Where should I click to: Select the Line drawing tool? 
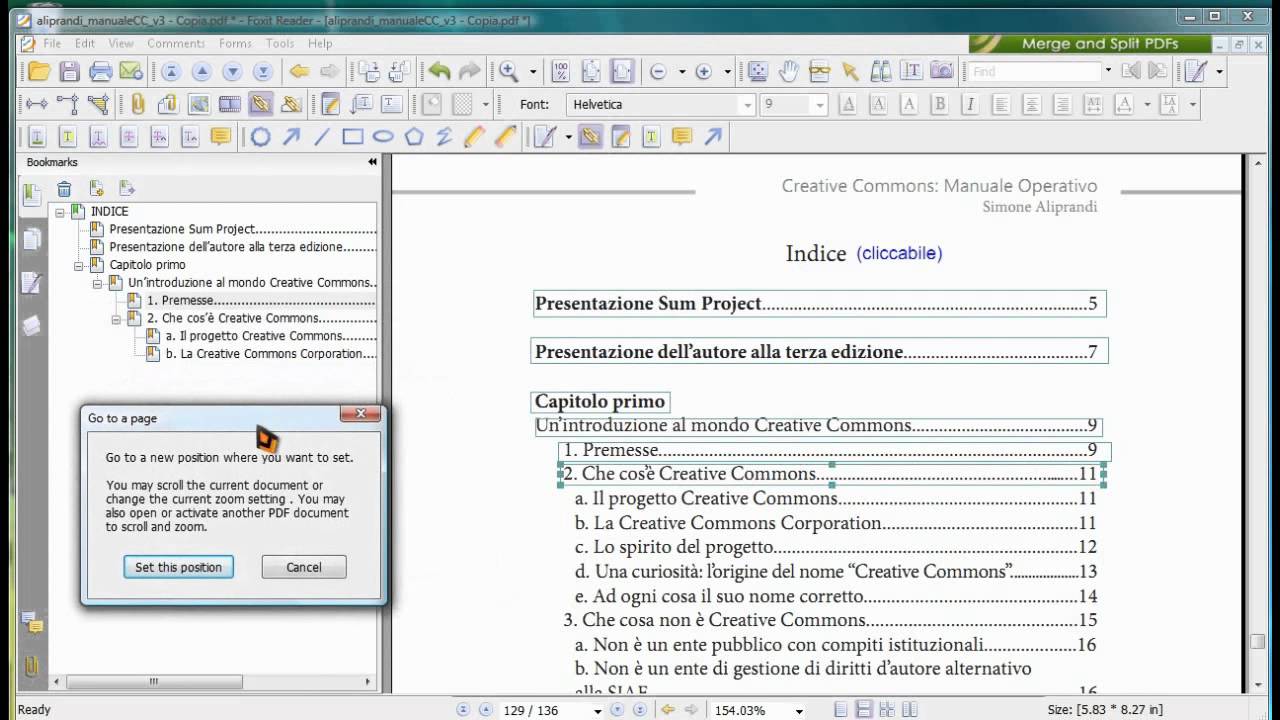(x=322, y=137)
